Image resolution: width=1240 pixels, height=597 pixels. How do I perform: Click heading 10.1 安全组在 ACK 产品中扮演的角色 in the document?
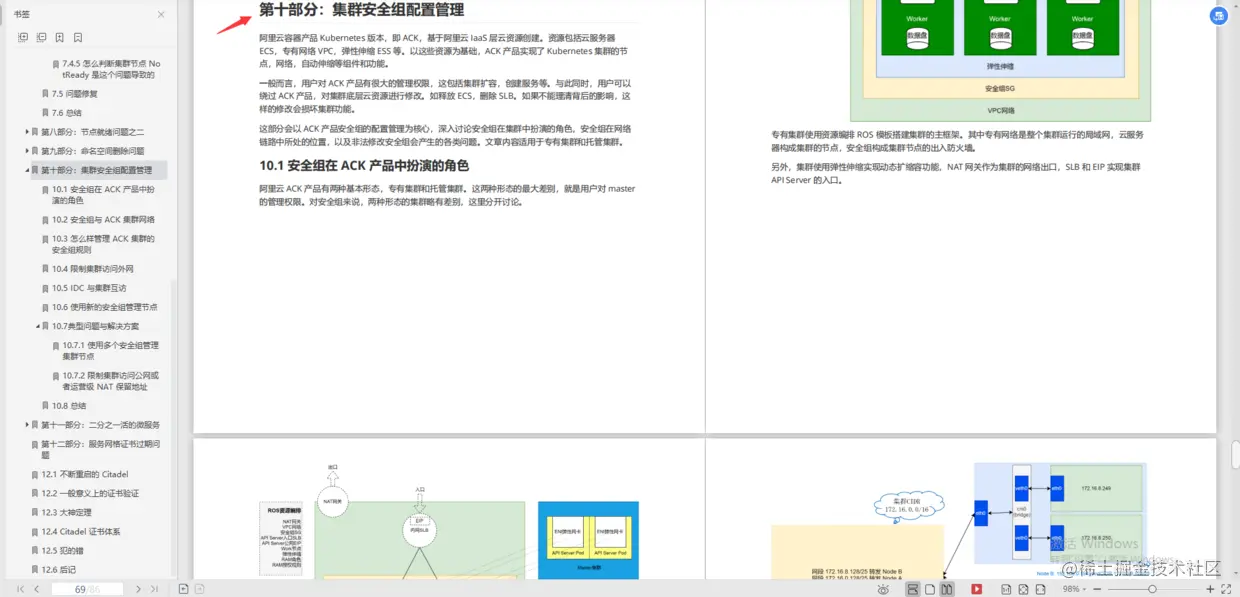point(364,166)
